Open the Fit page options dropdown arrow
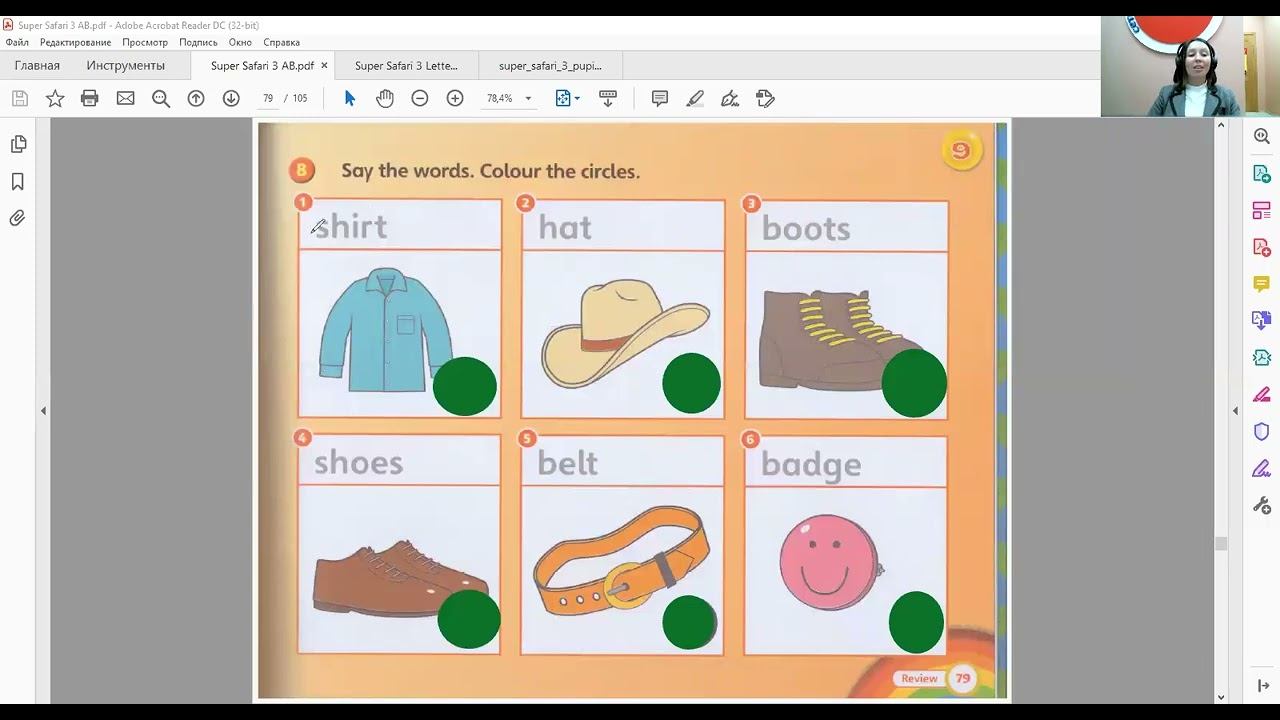Screen dimensions: 1280x720 point(577,99)
